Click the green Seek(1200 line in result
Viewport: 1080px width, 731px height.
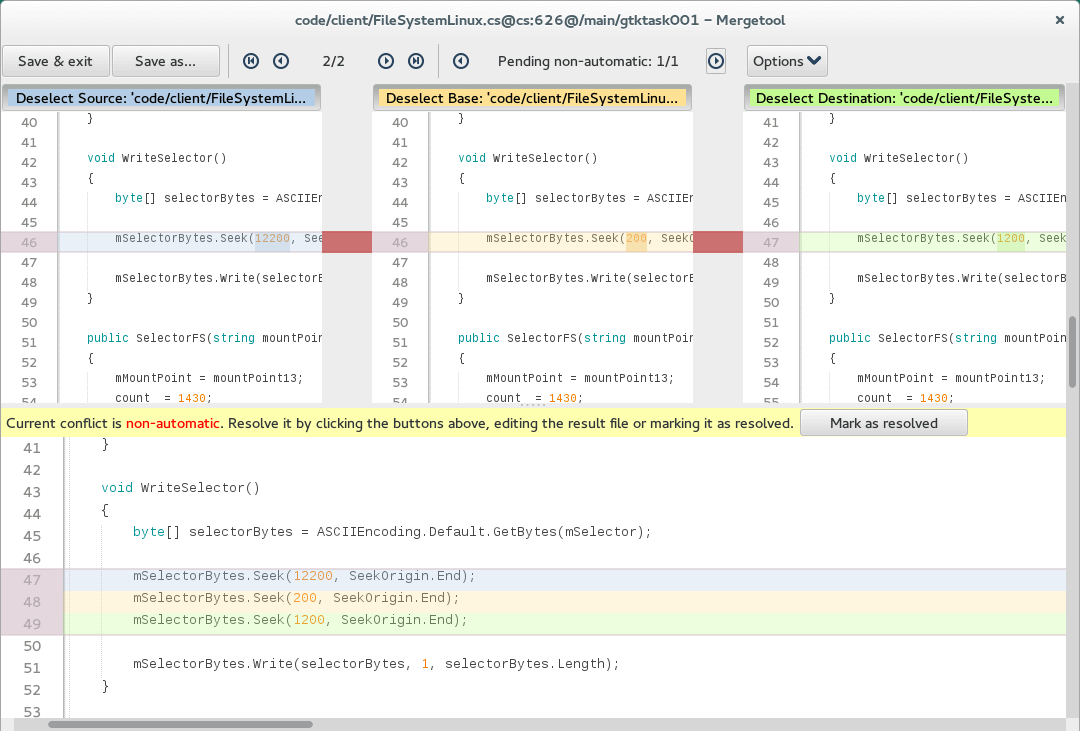tap(300, 621)
